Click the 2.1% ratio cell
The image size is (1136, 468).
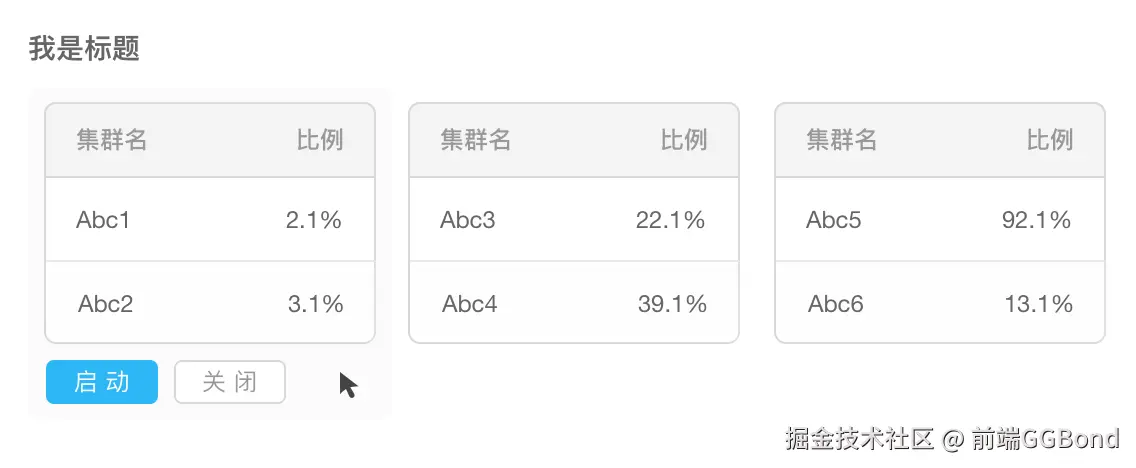point(314,220)
